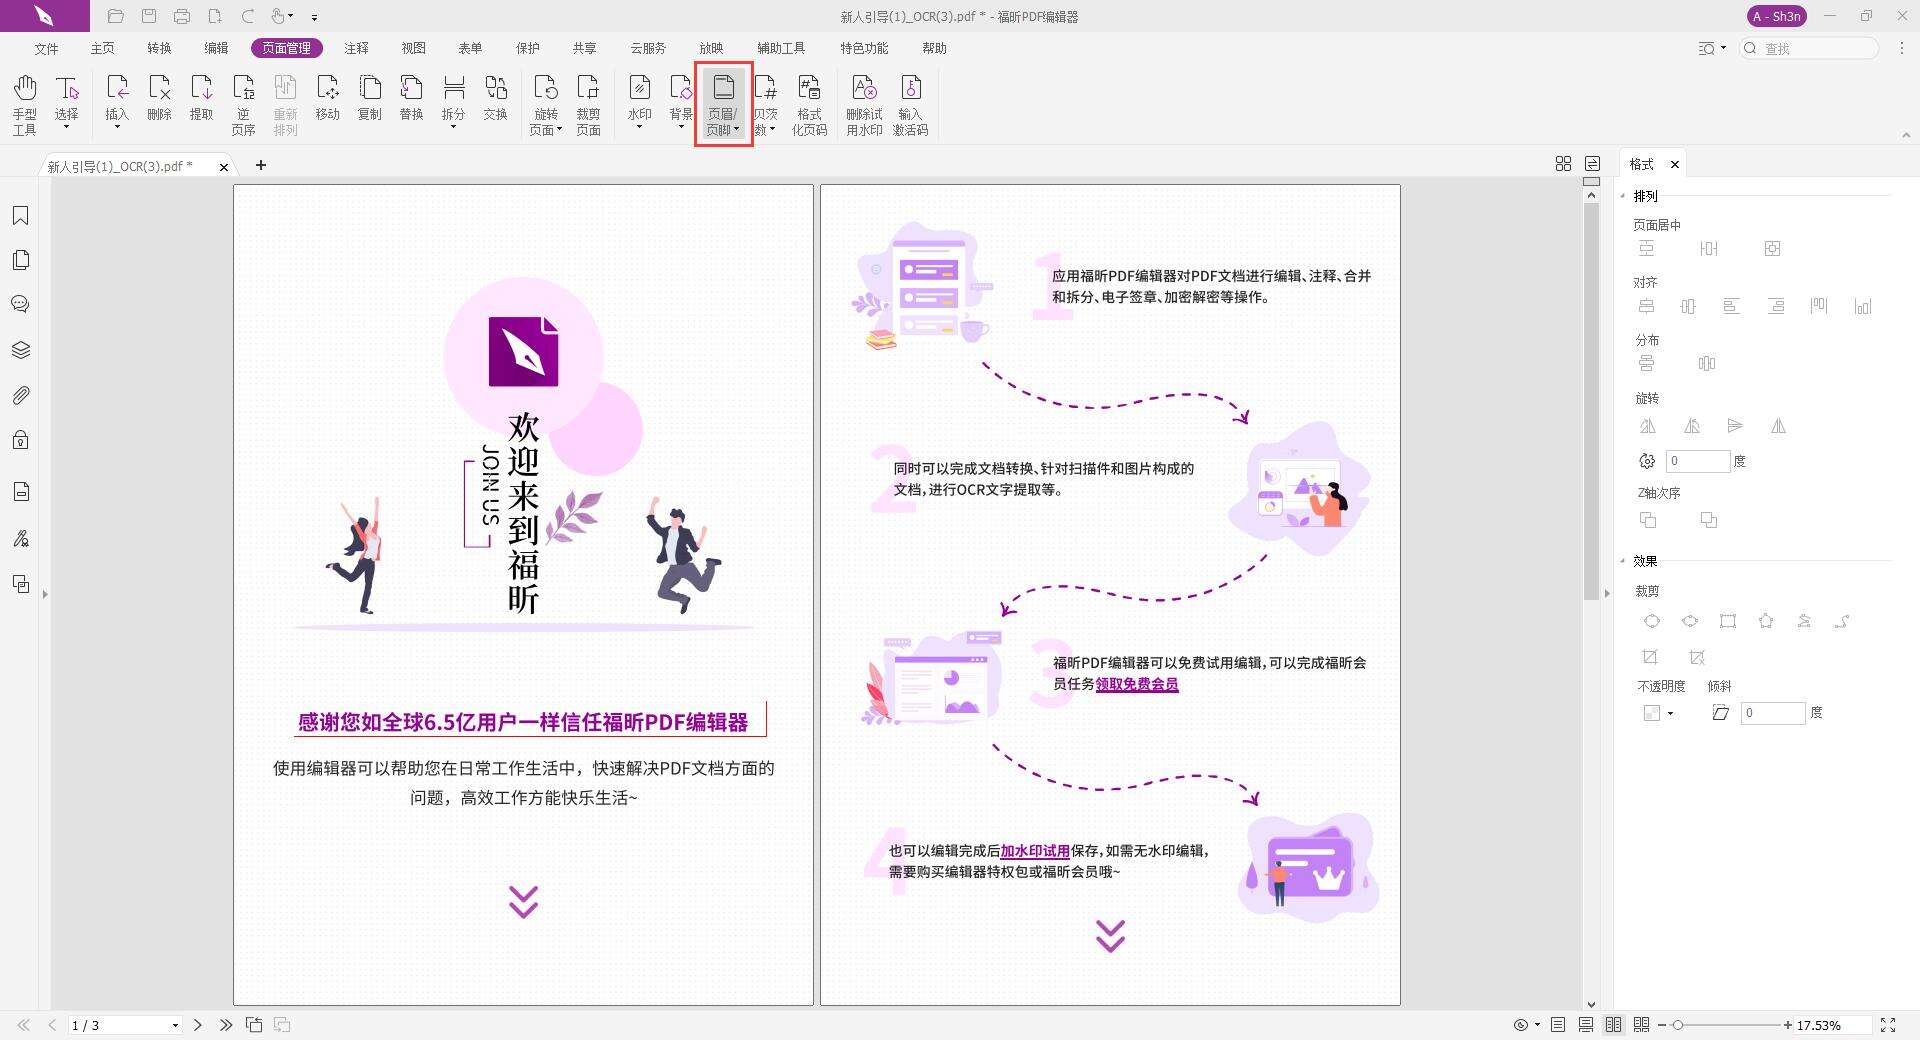Click the 删除试用水印 icon
1920x1040 pixels.
click(862, 100)
